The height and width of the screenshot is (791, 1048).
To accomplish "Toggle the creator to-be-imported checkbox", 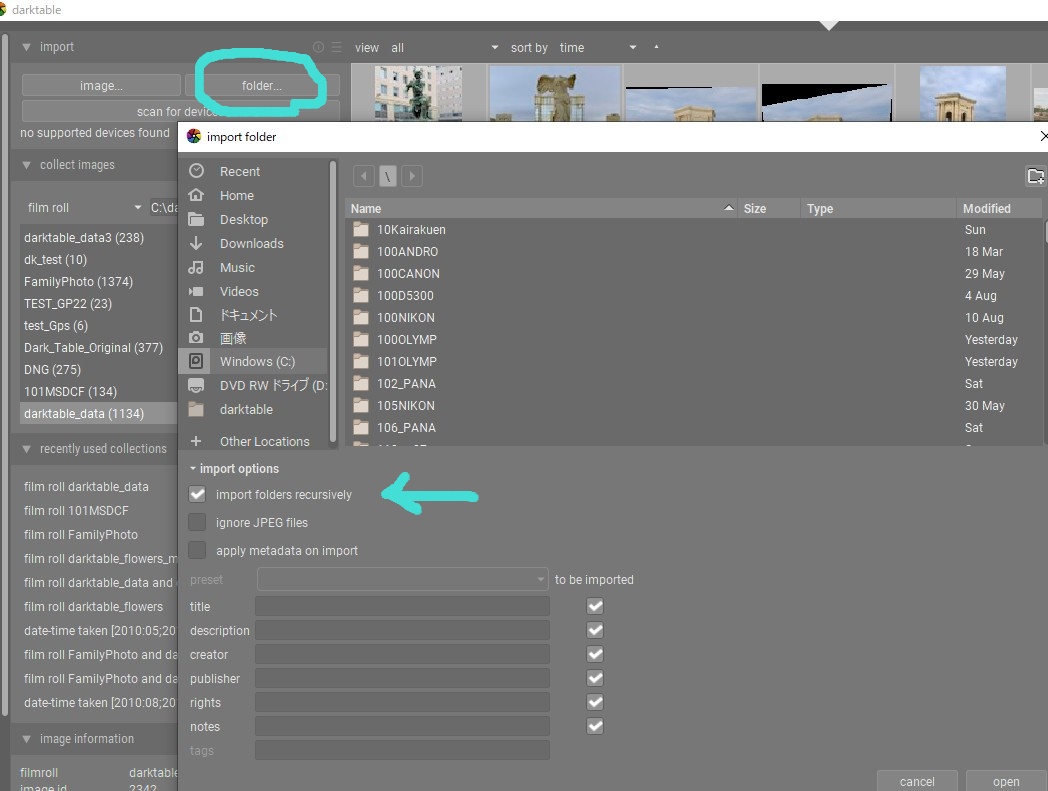I will point(595,655).
